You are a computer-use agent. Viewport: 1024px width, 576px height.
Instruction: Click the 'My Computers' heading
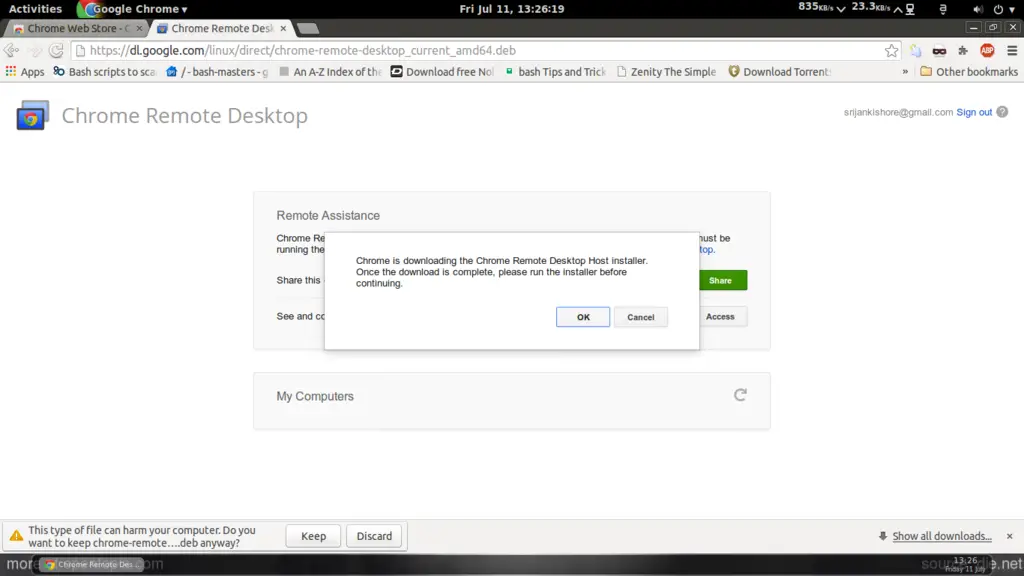[315, 396]
